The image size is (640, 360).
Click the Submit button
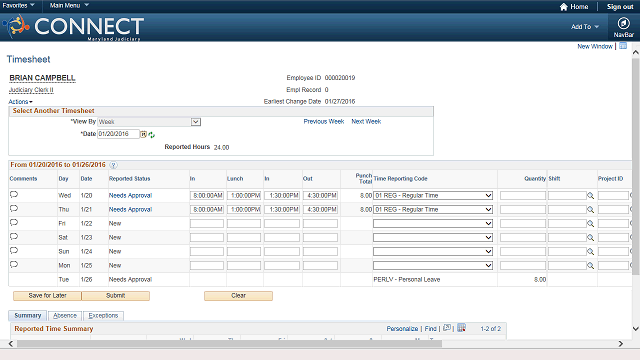(x=116, y=296)
